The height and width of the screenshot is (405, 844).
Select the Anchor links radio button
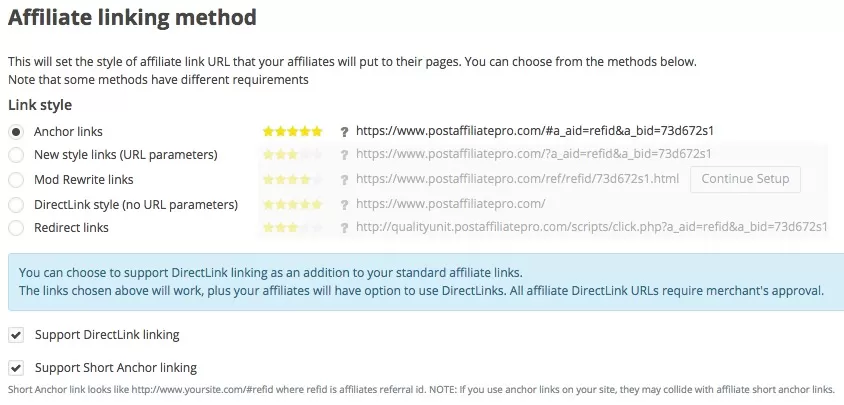[16, 131]
